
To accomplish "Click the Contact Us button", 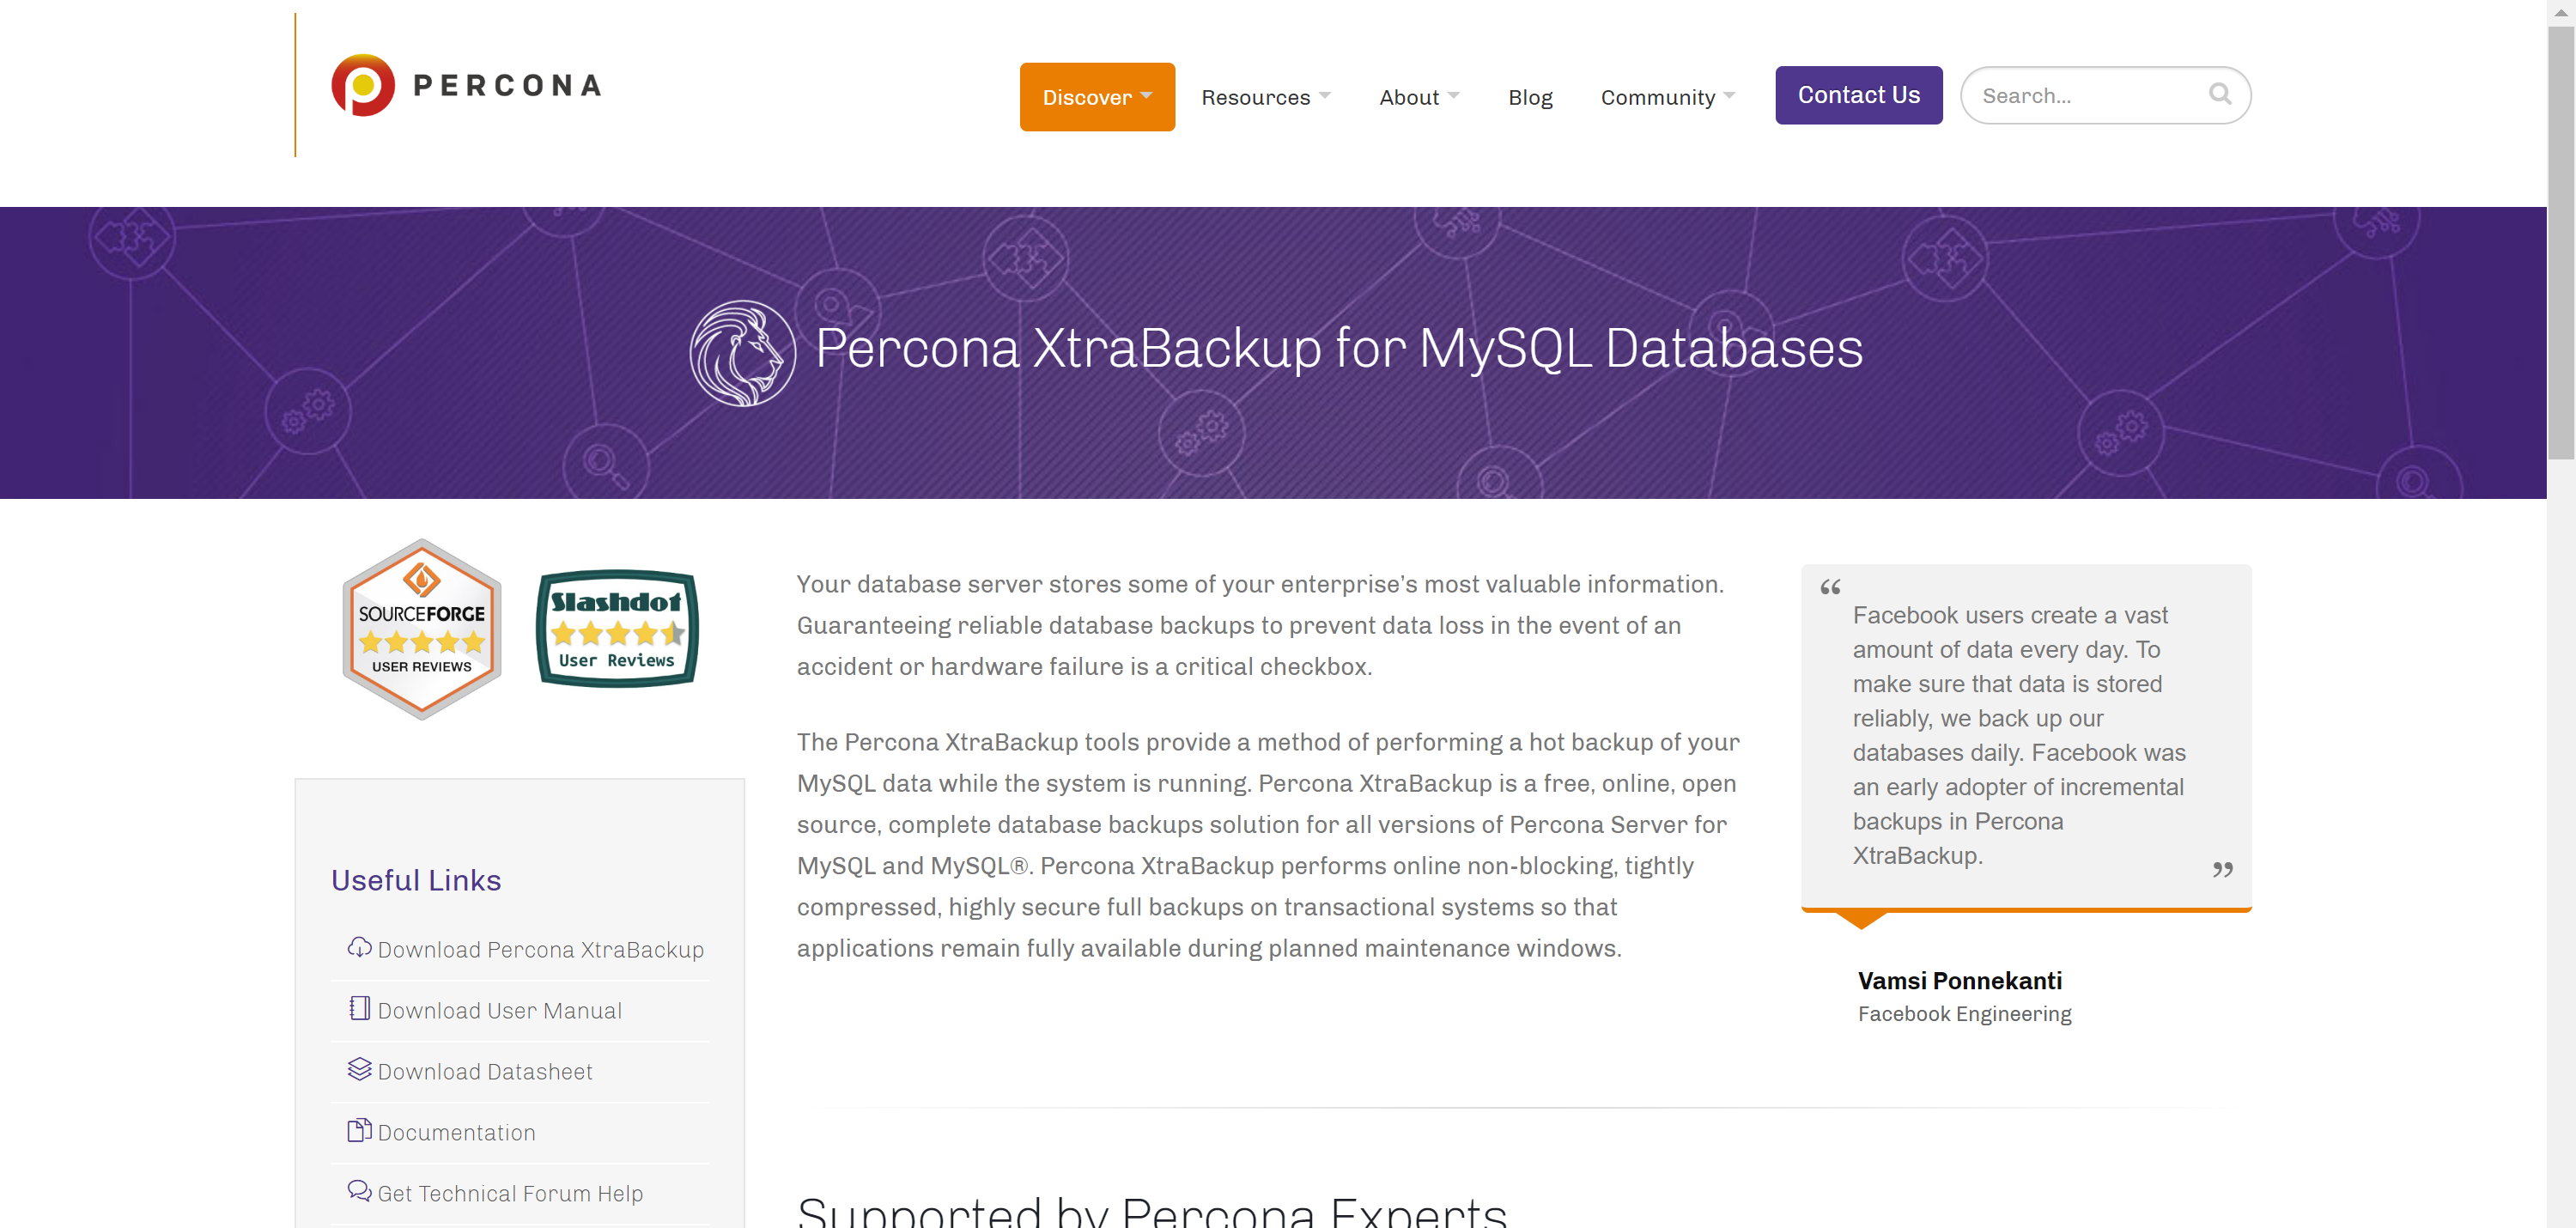I will 1858,95.
